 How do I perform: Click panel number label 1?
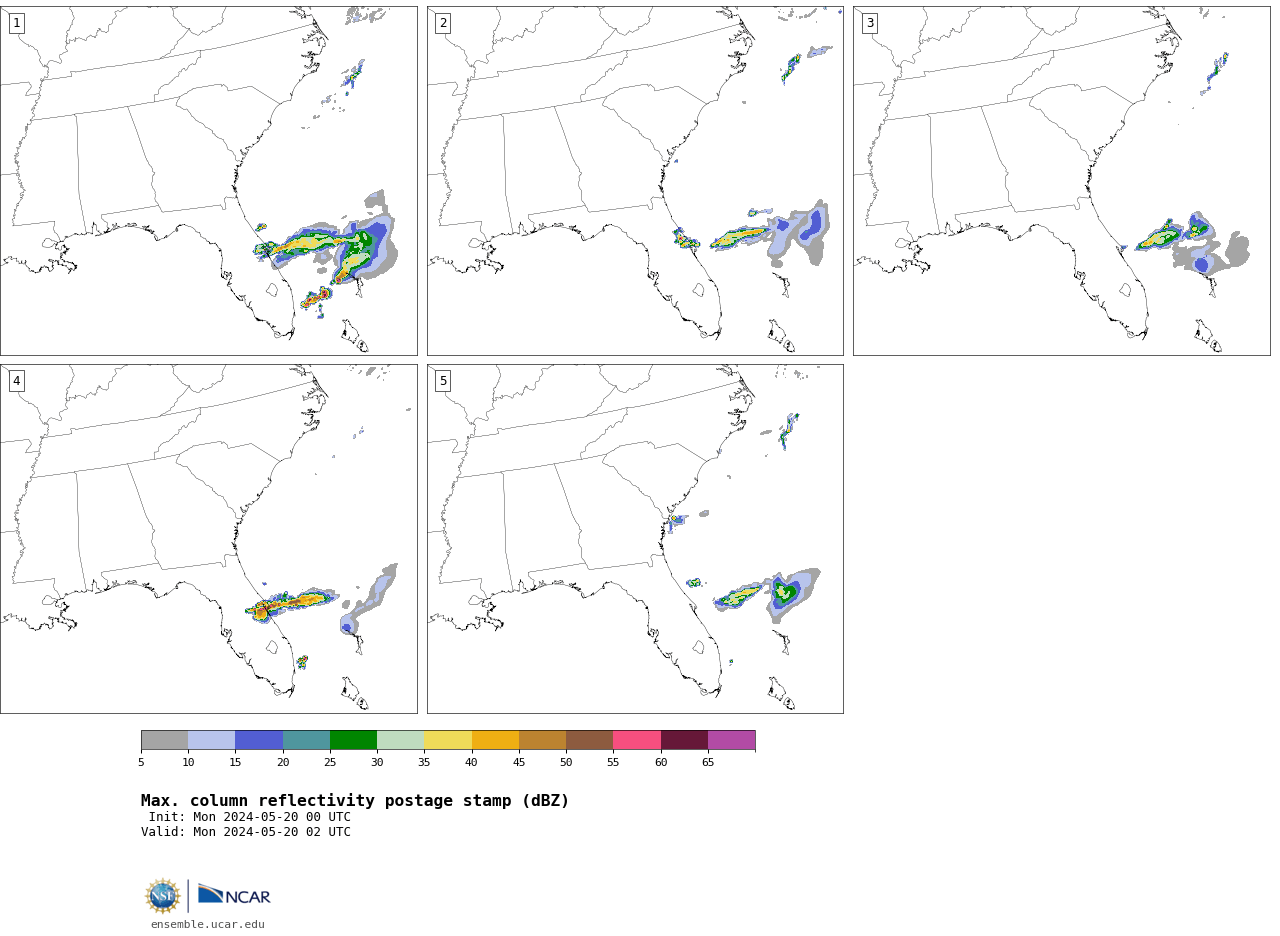point(16,23)
